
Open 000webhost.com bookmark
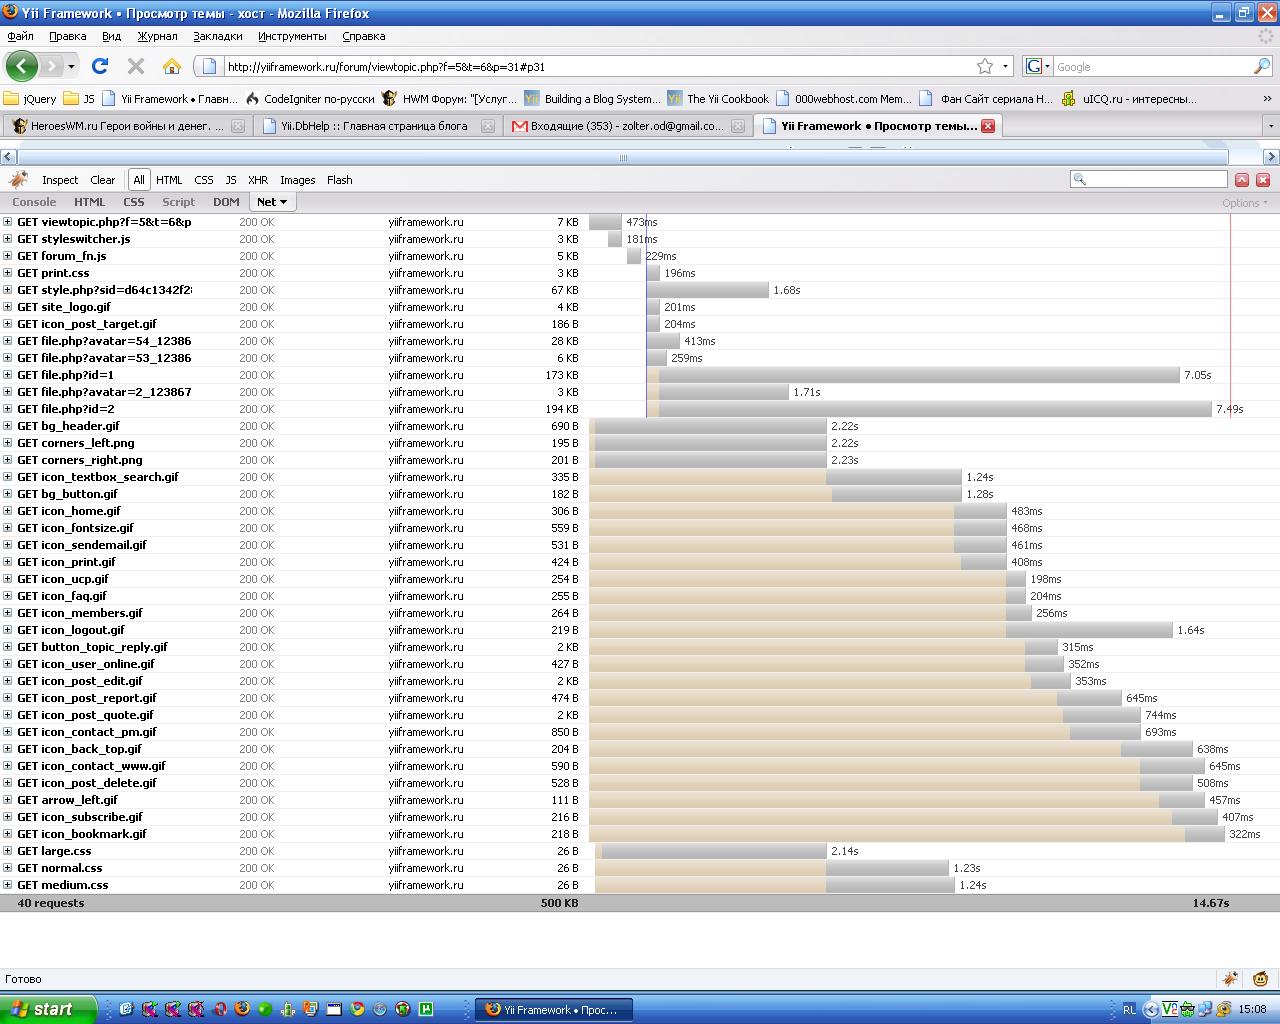(843, 99)
